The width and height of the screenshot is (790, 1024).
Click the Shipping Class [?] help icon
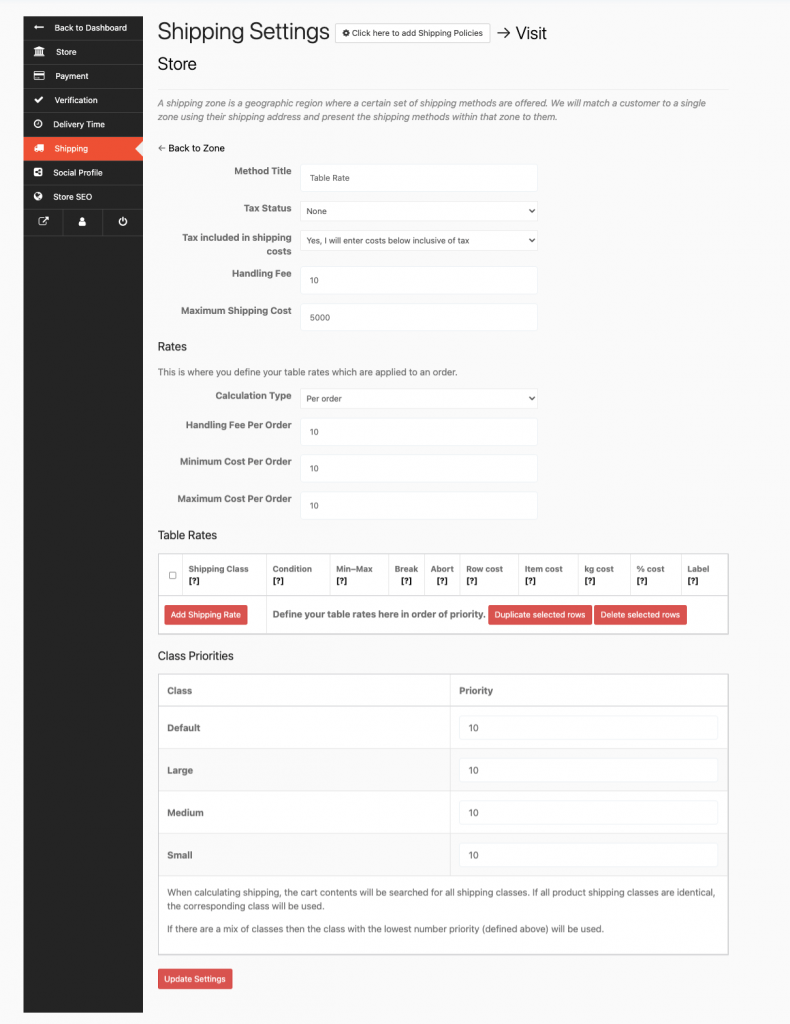click(194, 581)
